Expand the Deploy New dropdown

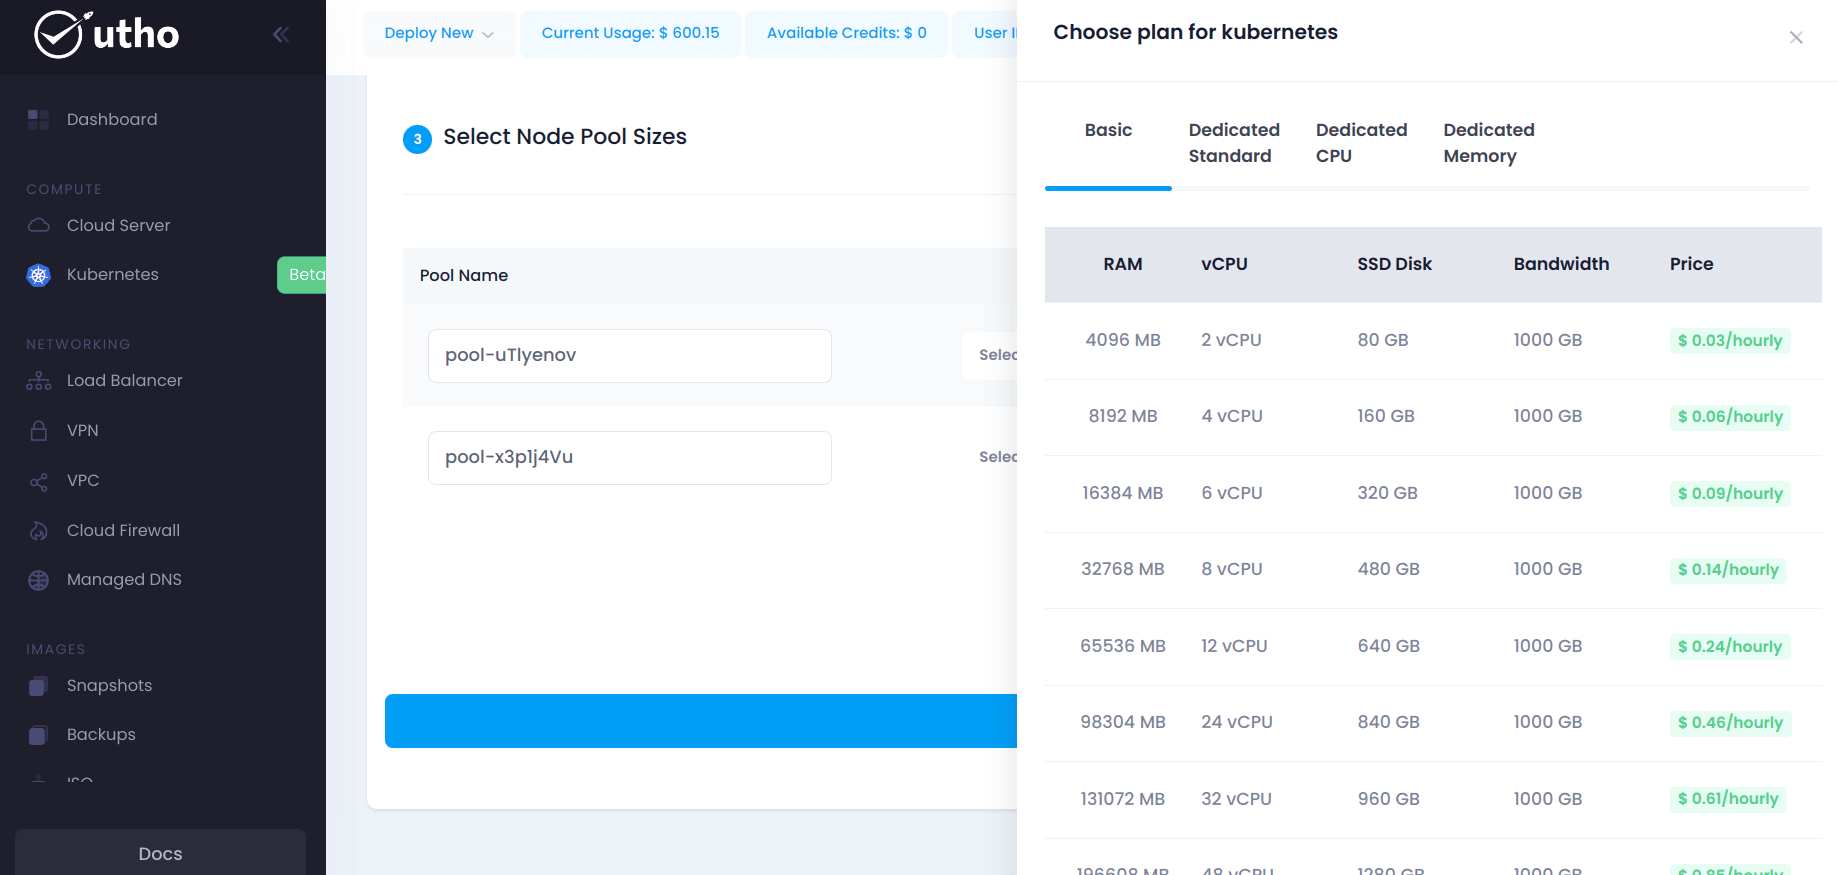(439, 34)
